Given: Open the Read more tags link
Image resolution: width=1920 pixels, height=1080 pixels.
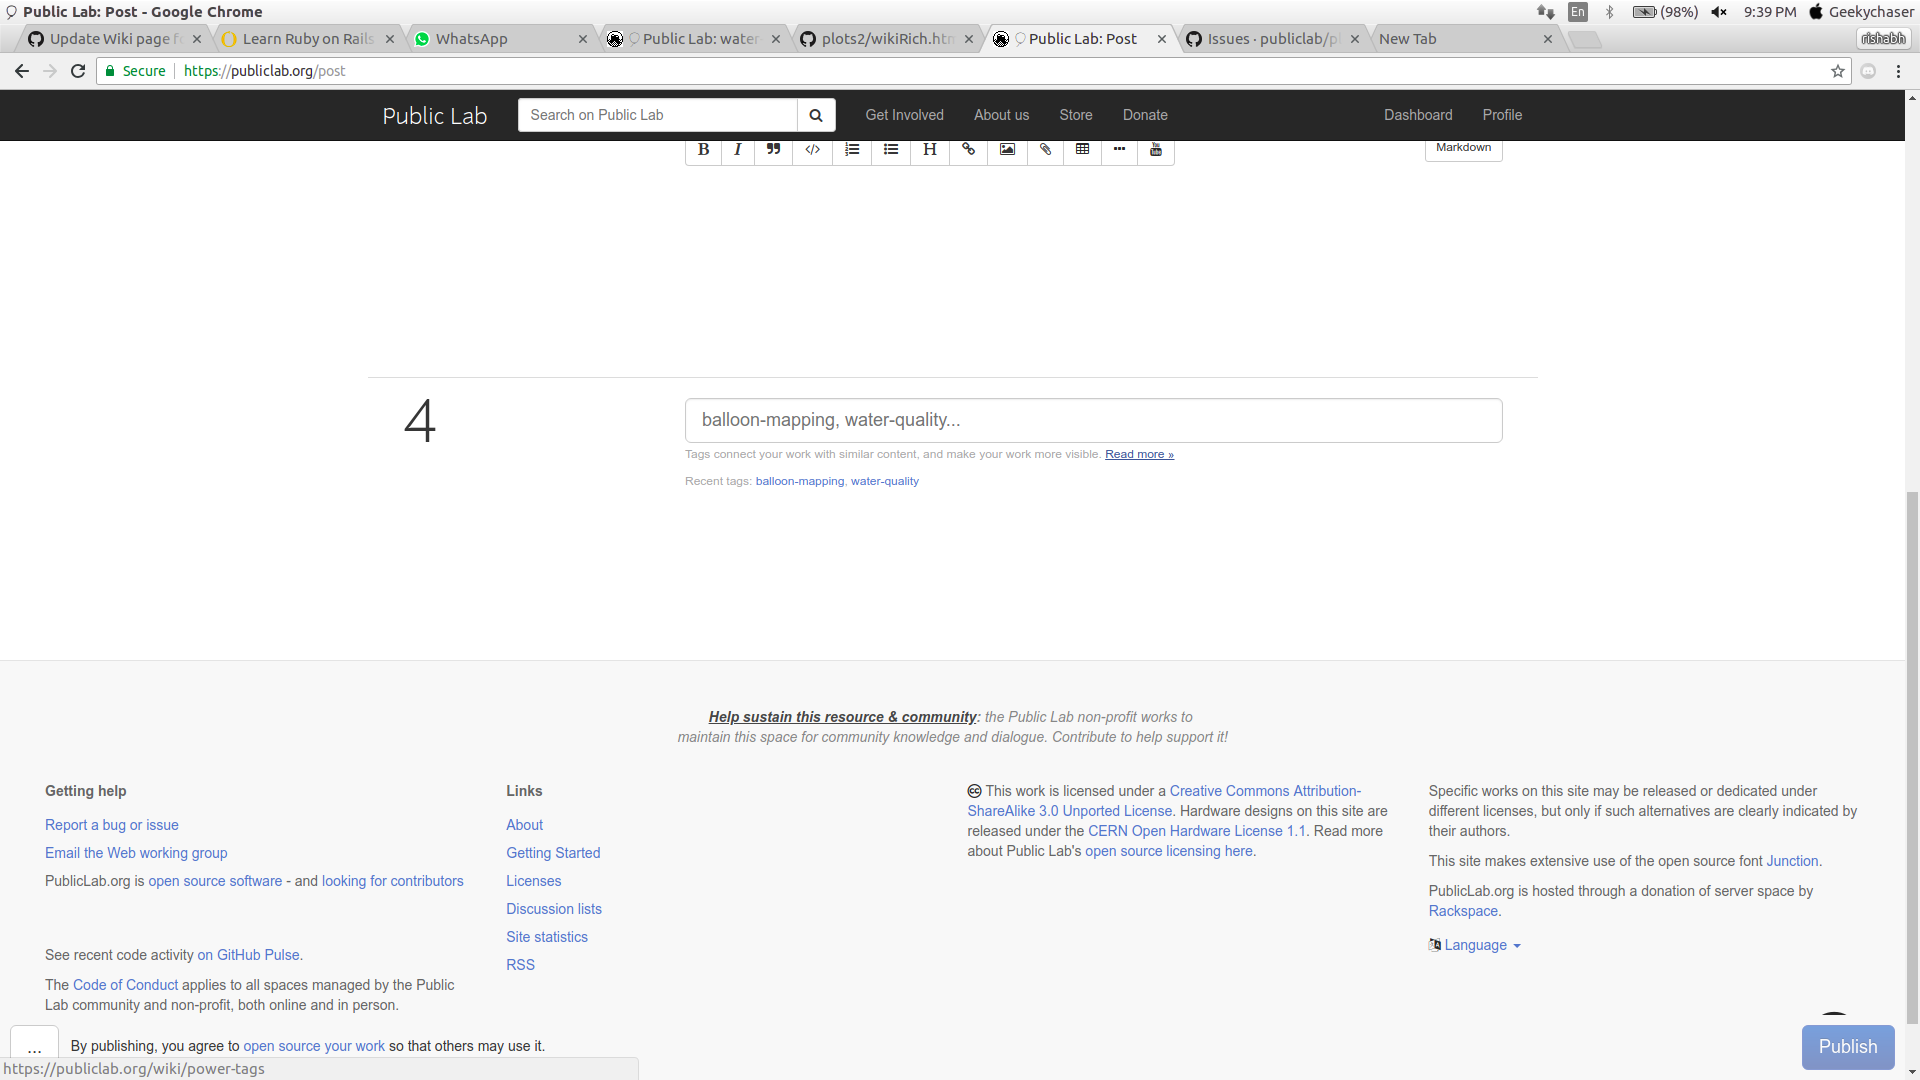Looking at the screenshot, I should tap(1139, 454).
